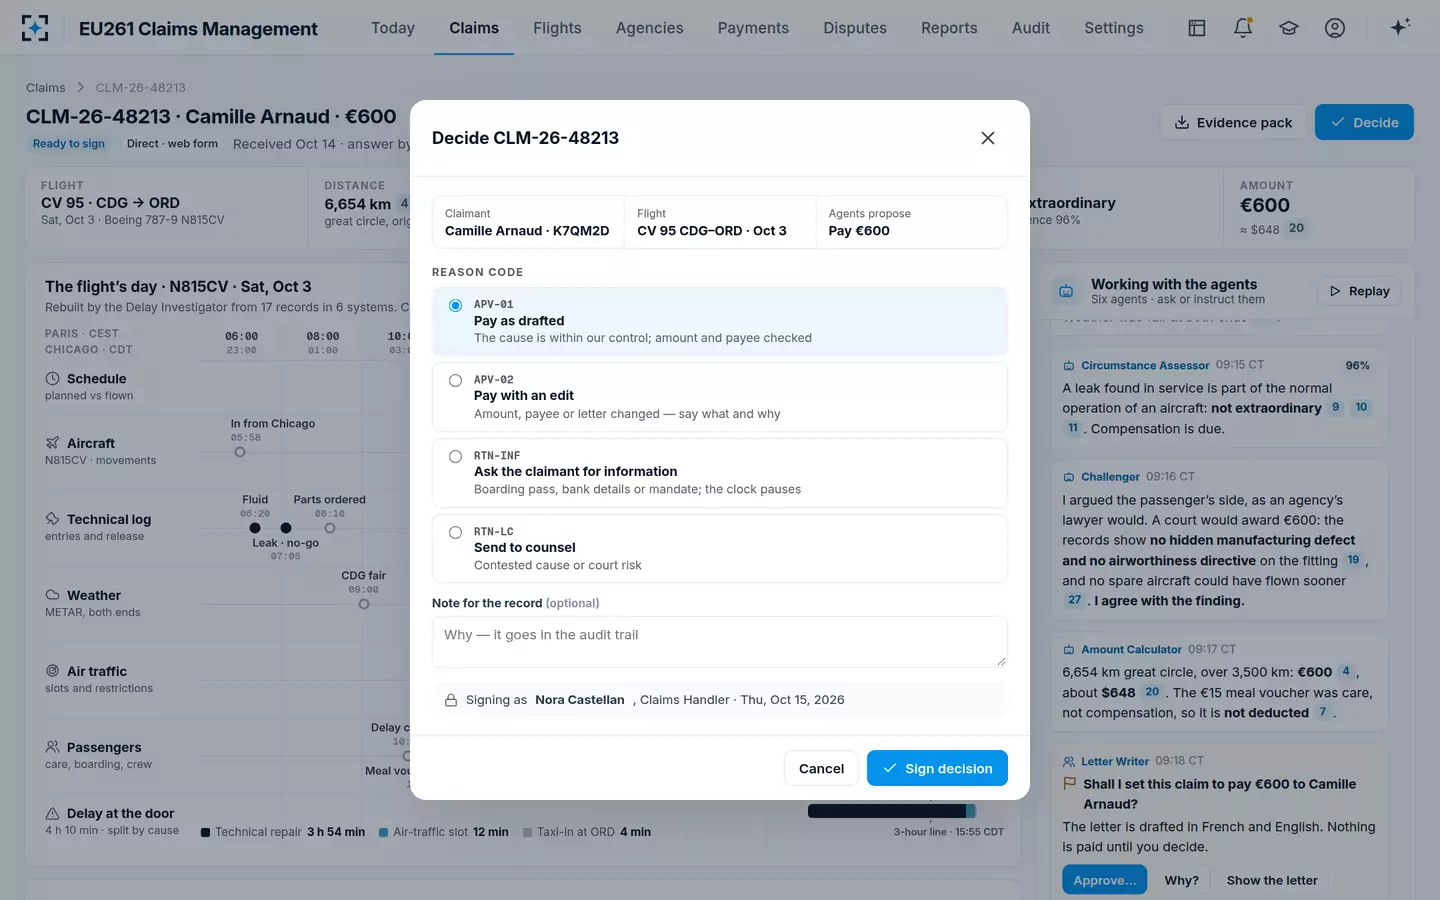The width and height of the screenshot is (1440, 900).
Task: Click the In from Chicago timeline marker
Action: [240, 452]
